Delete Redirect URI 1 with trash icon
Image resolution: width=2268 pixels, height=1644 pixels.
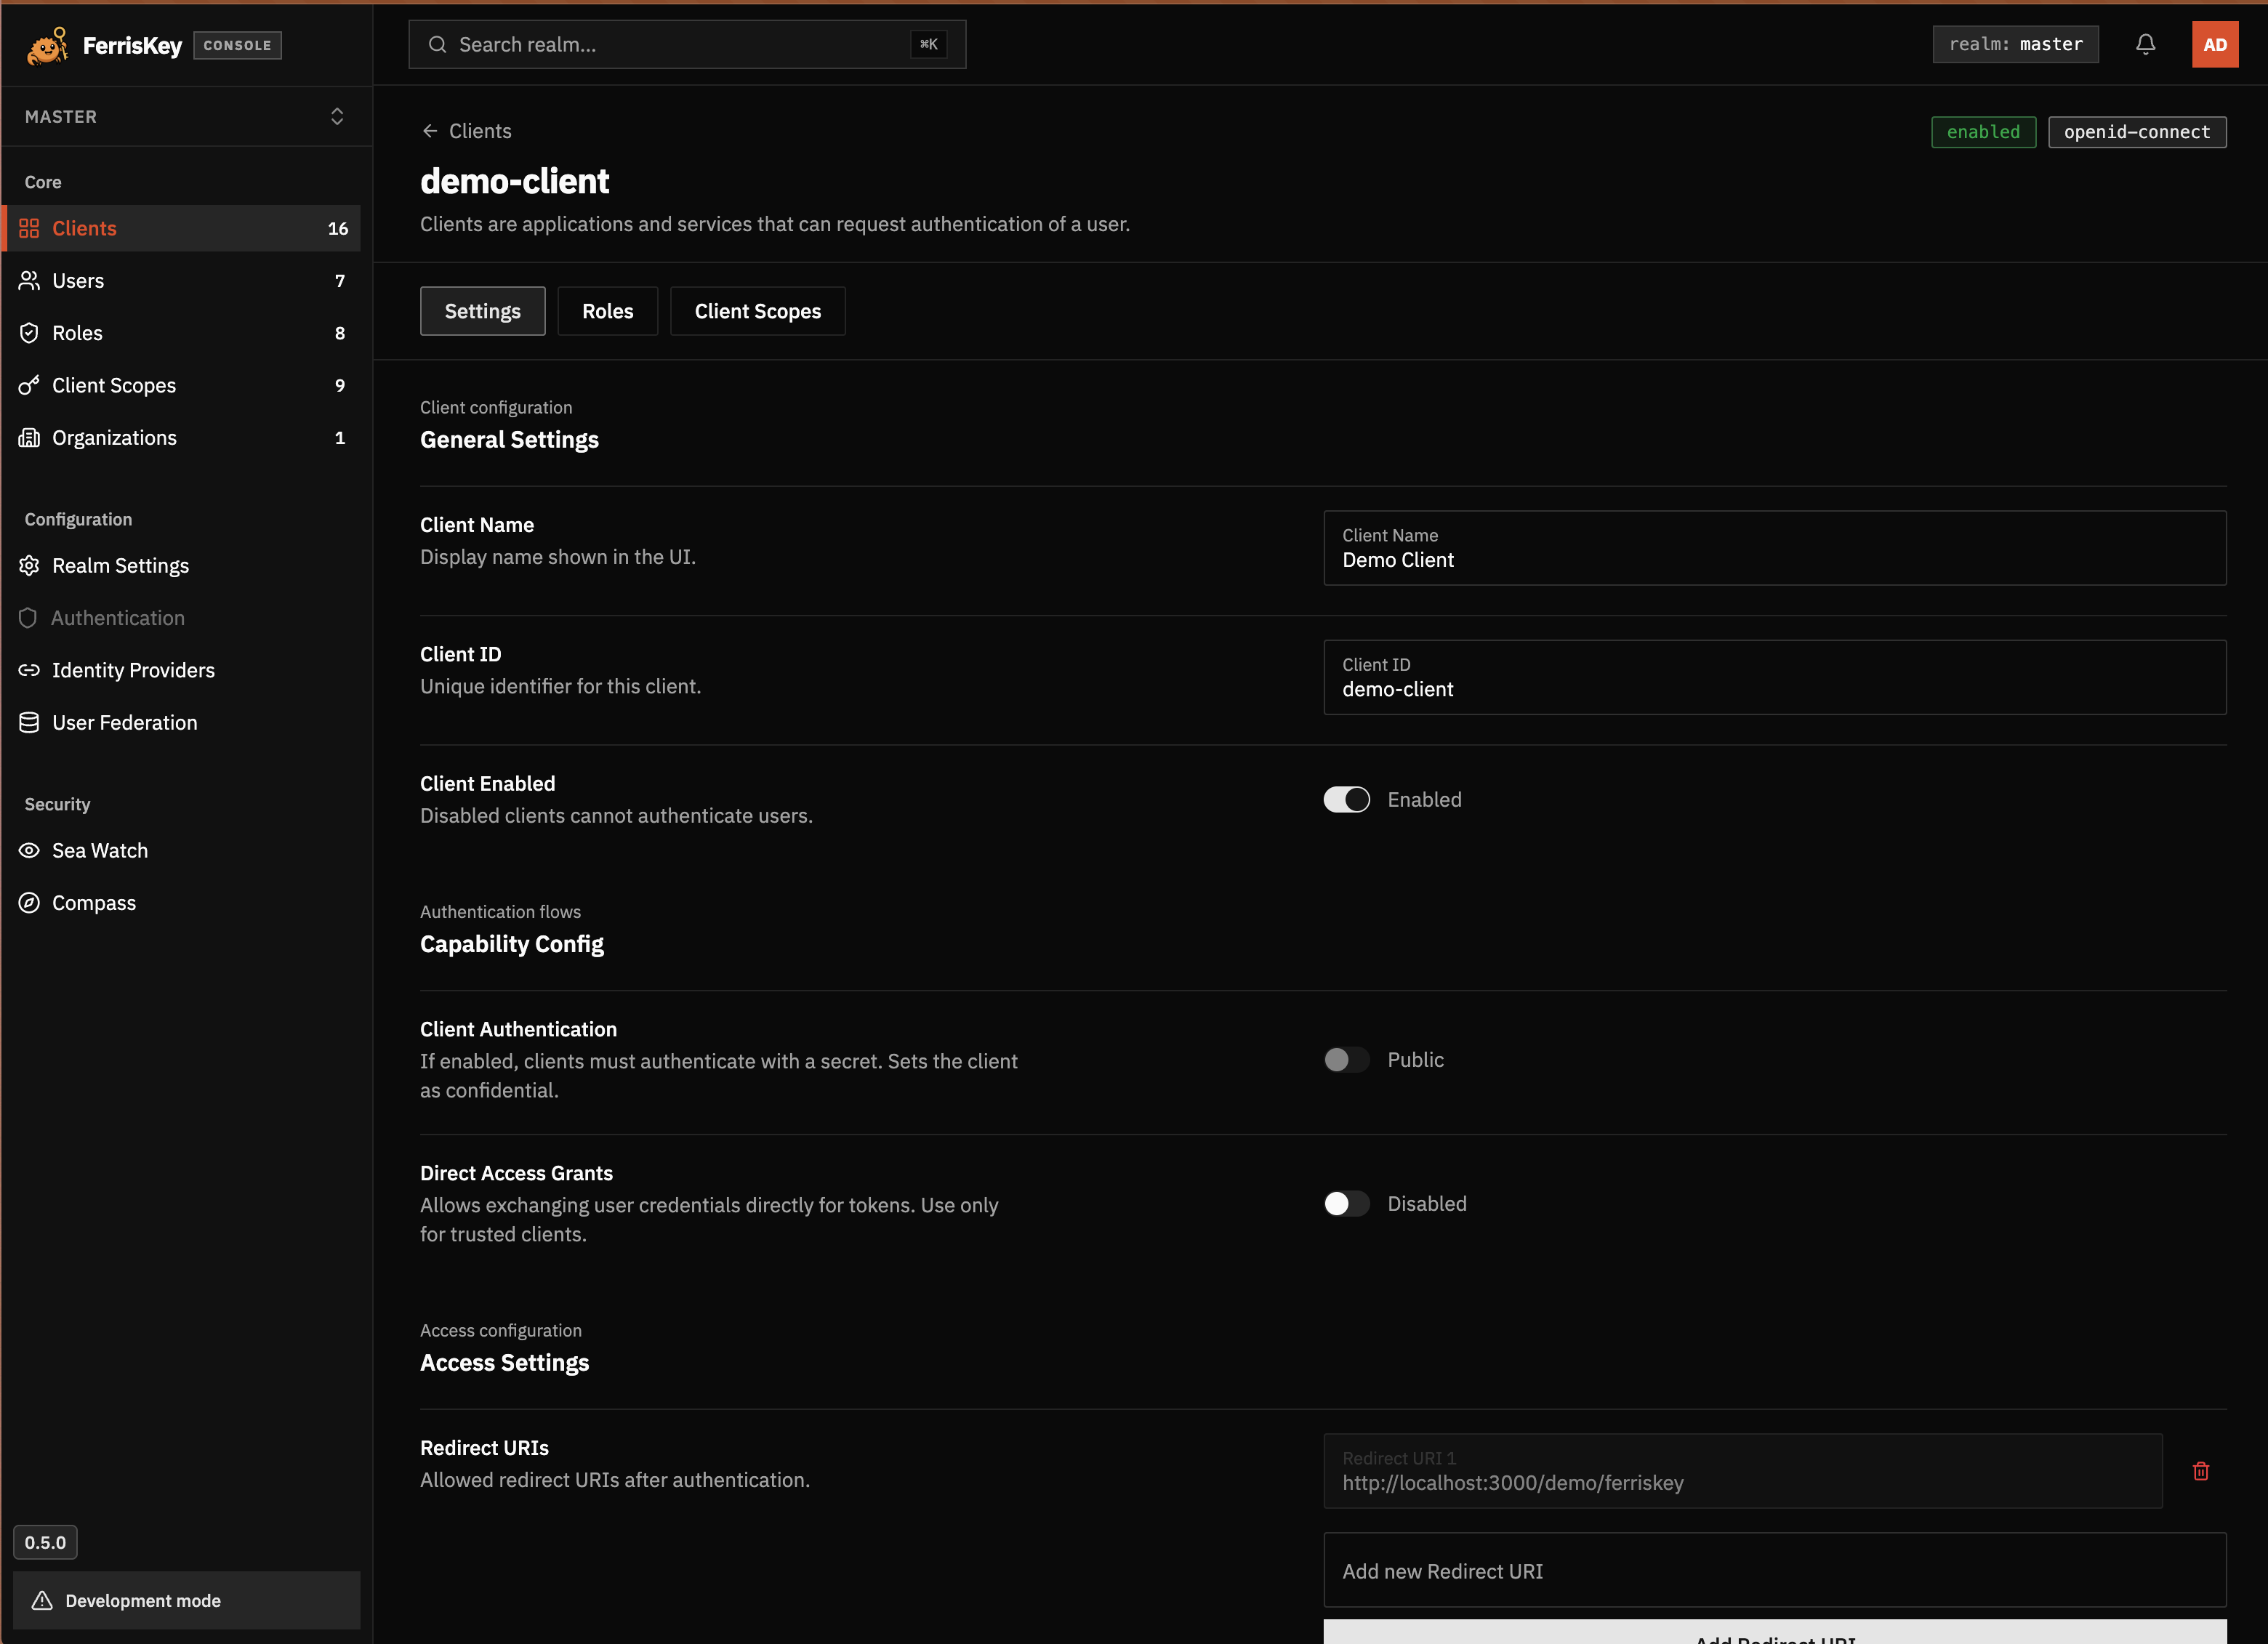pos(2200,1471)
